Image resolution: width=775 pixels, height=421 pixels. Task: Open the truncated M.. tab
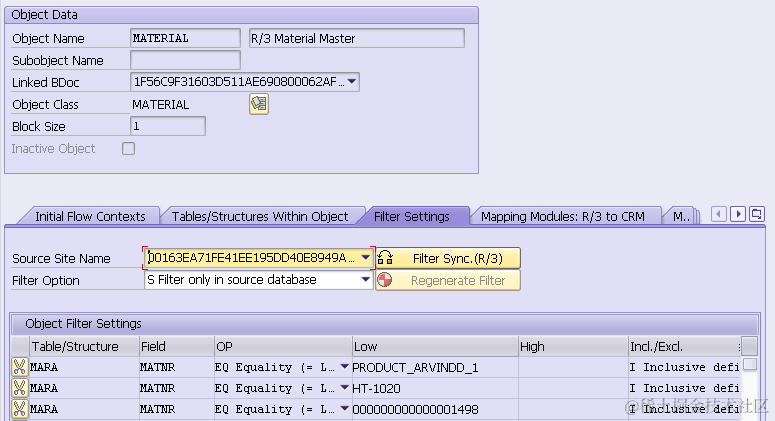pos(681,216)
